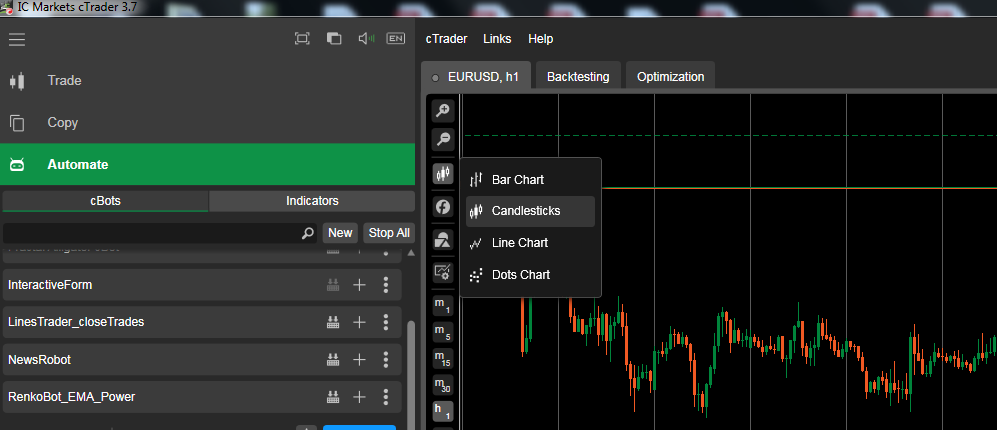Click the search magnifier icon
Viewport: 997px width, 430px height.
click(308, 233)
